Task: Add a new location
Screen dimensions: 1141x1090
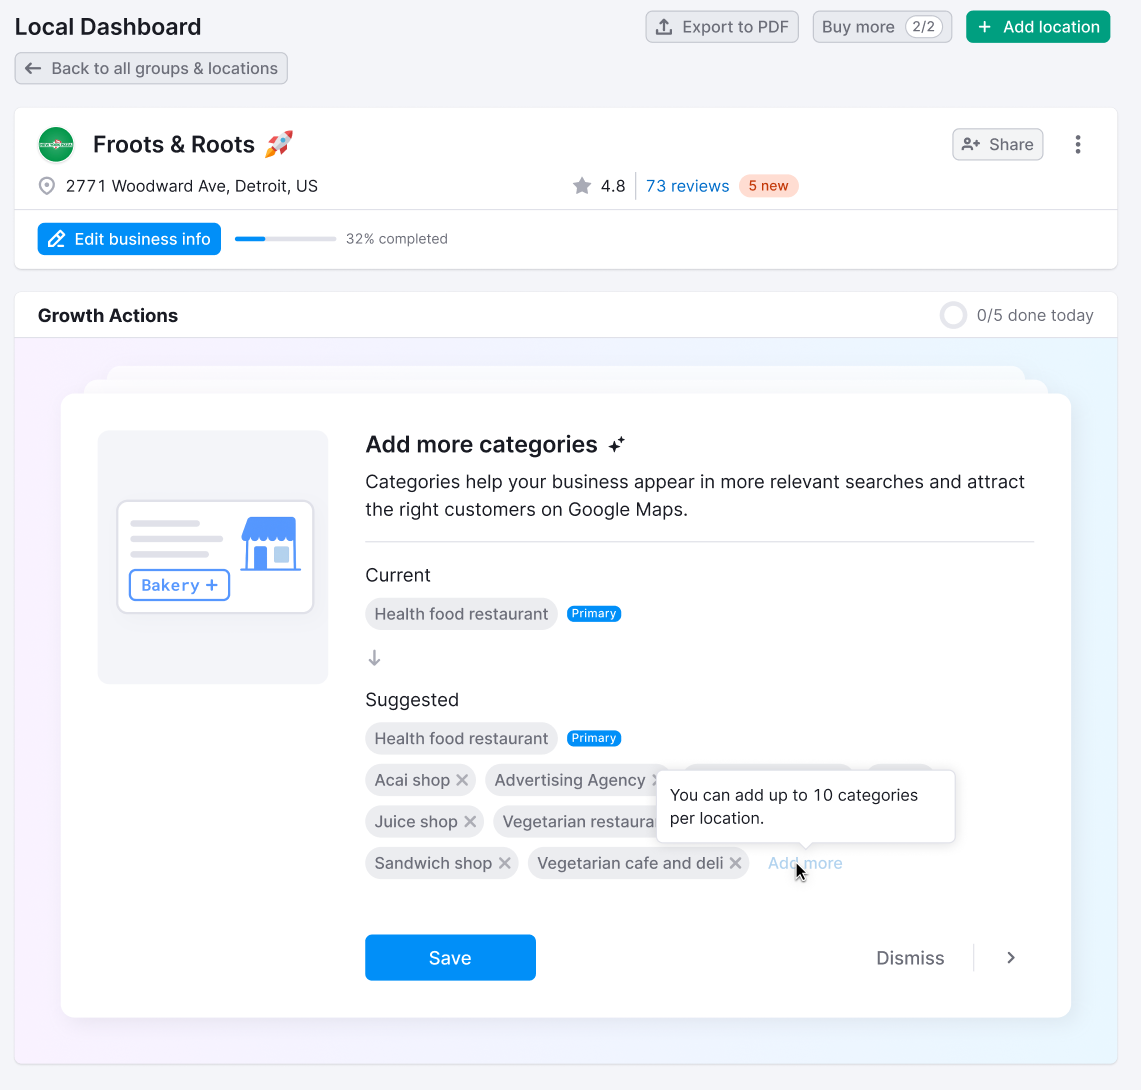Action: [1038, 27]
